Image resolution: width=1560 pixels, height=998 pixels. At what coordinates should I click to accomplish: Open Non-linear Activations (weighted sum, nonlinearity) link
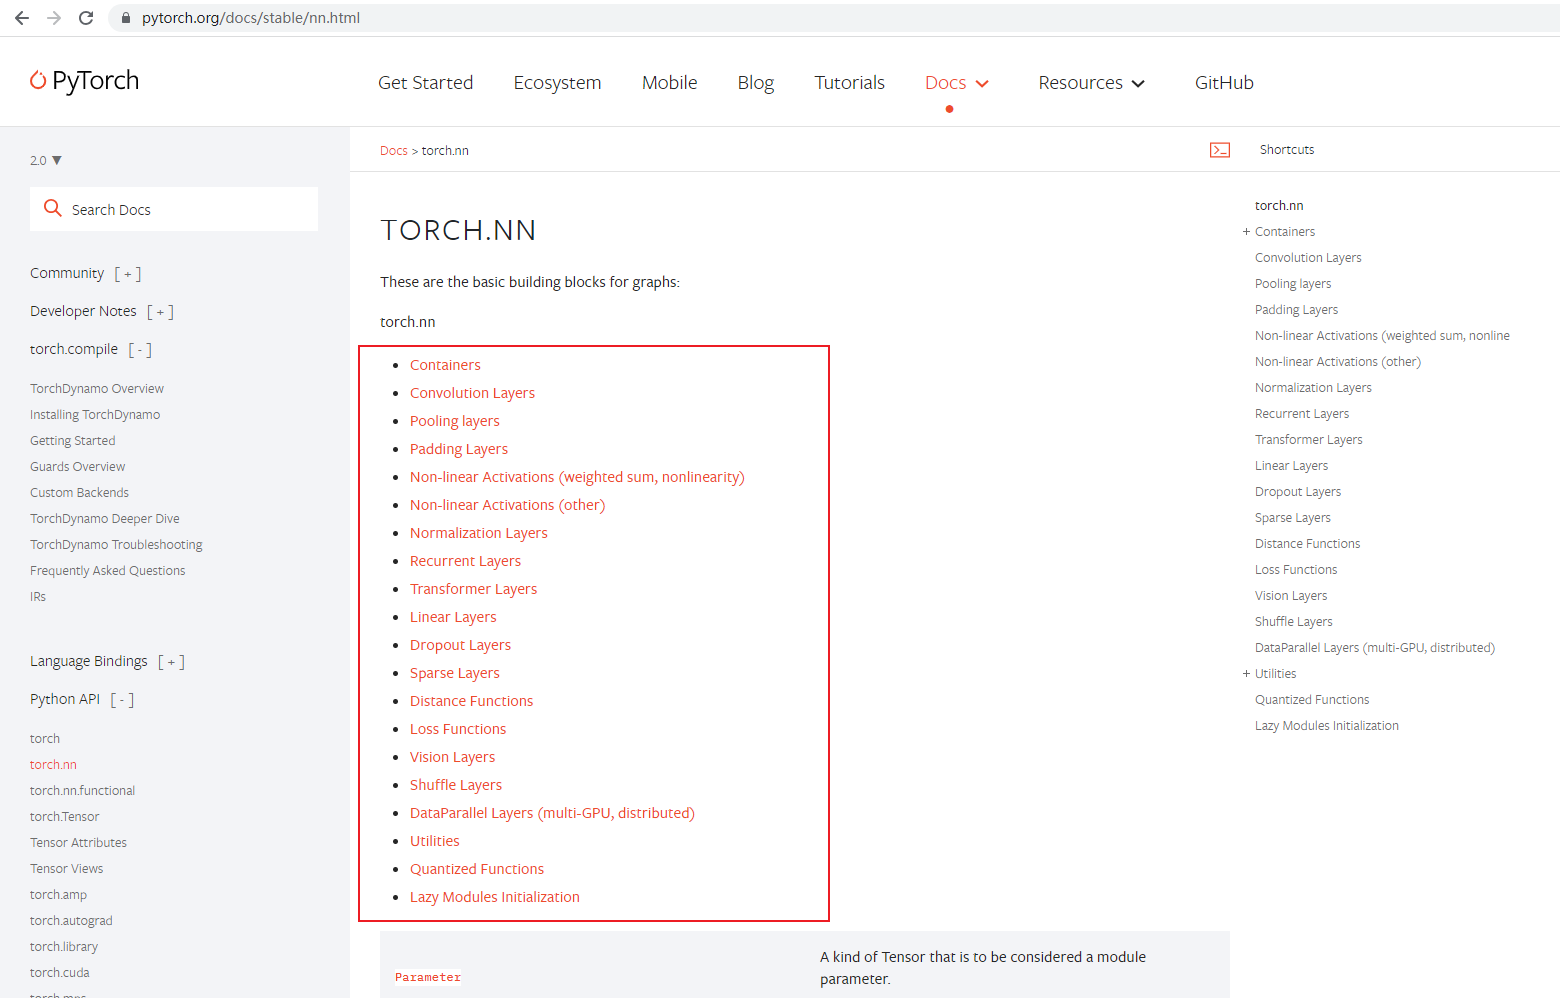pyautogui.click(x=577, y=477)
